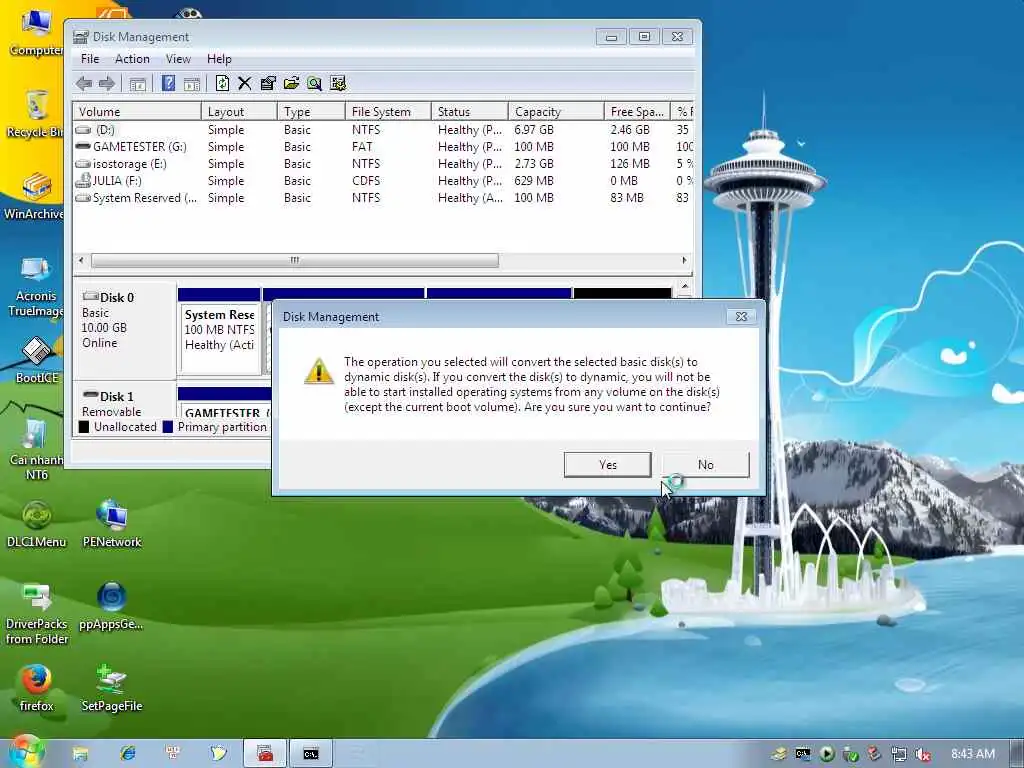Screen dimensions: 1024x768
Task: Select the Disk 0 label panel
Action: tap(124, 330)
